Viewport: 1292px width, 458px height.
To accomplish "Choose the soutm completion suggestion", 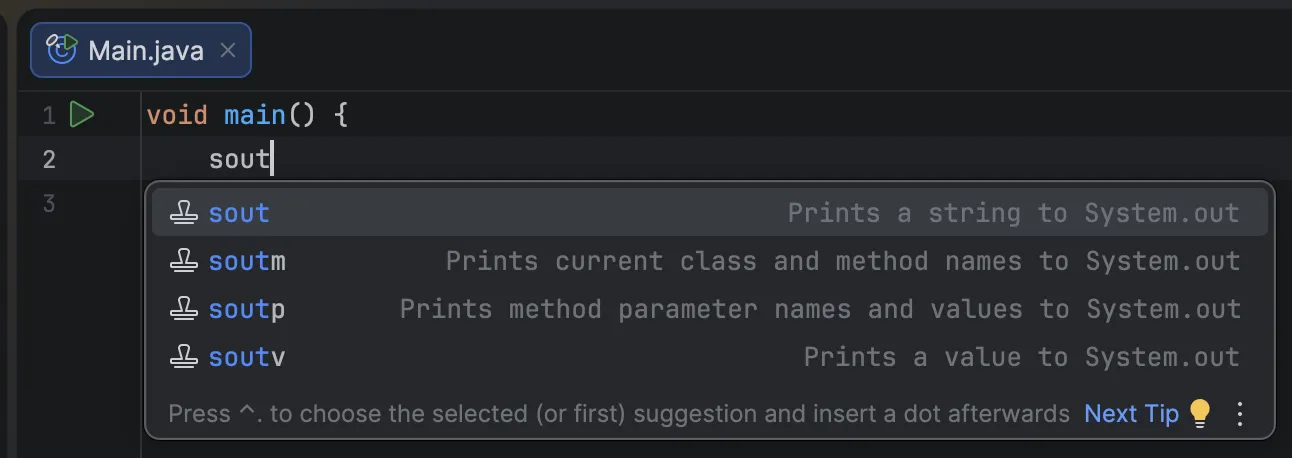I will [x=247, y=261].
